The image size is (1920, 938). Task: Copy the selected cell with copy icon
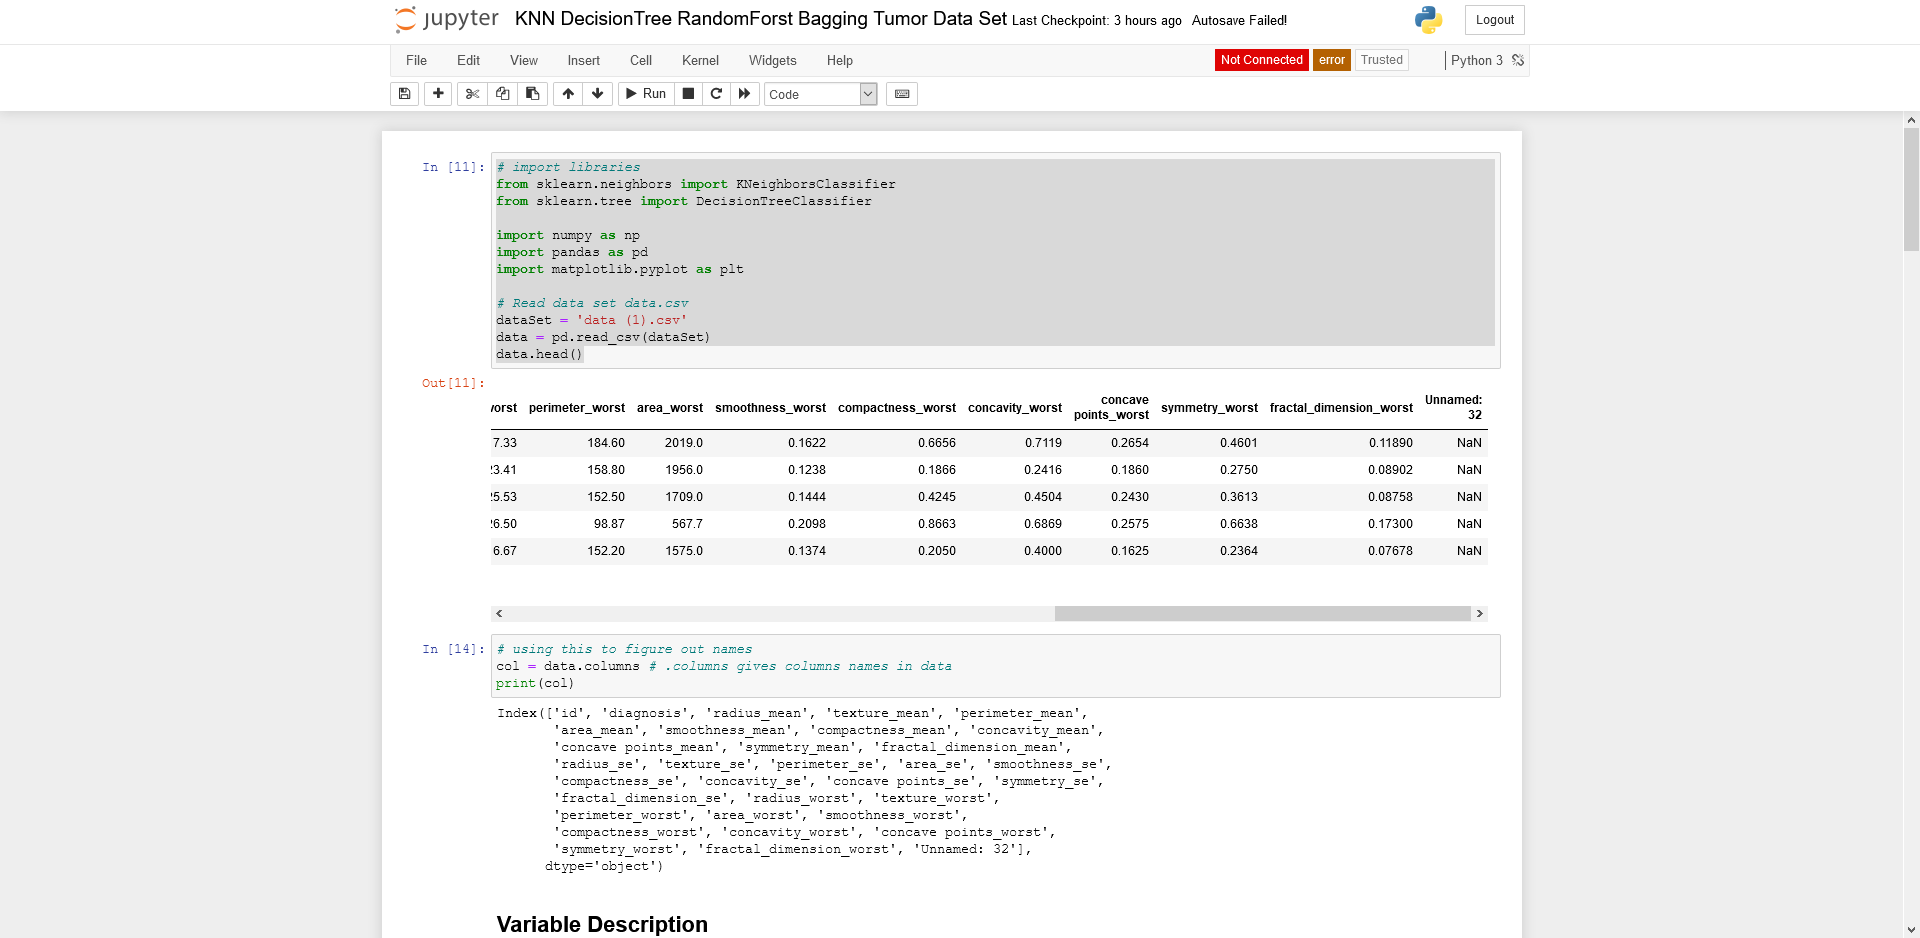coord(502,94)
